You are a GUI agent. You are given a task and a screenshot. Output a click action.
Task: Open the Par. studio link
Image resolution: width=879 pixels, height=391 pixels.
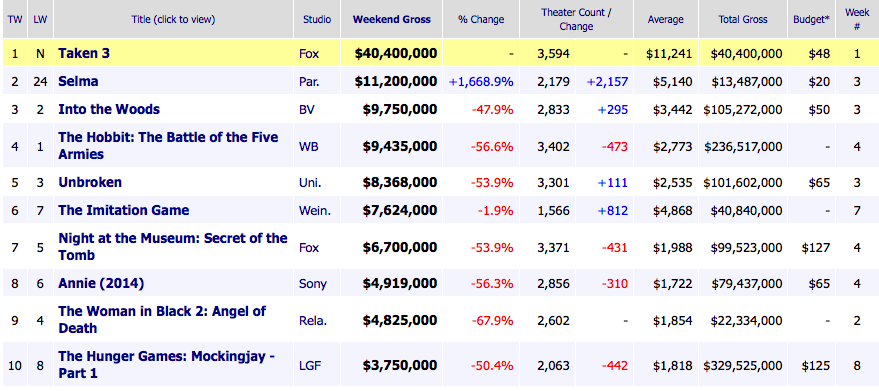click(x=309, y=82)
